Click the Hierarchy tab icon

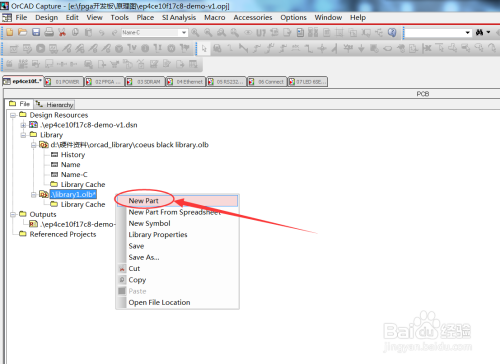click(x=39, y=104)
